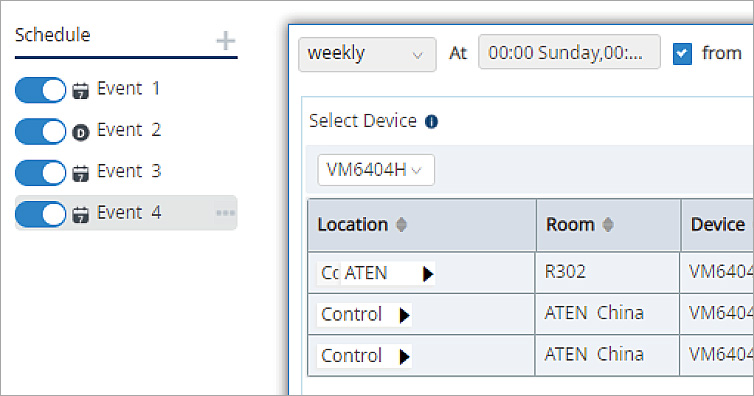This screenshot has width=754, height=396.
Task: Switch off the Event 3 toggle
Action: [40, 173]
